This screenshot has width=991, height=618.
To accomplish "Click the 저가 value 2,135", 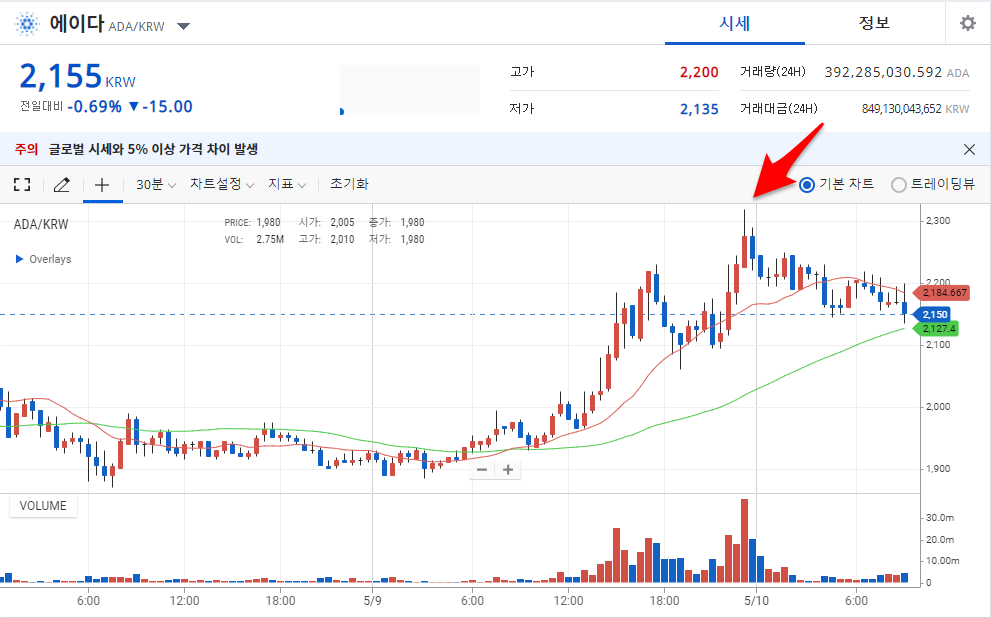I will 699,109.
